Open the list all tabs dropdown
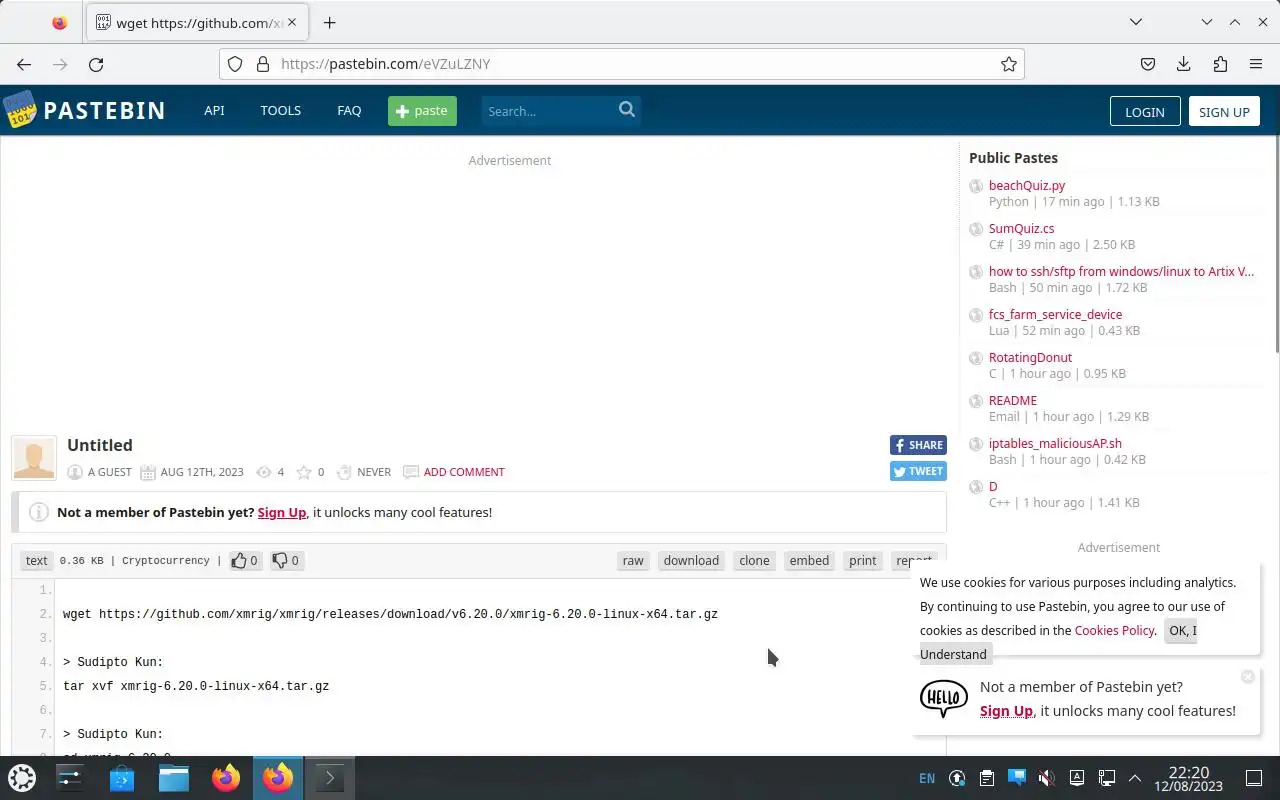 point(1136,22)
